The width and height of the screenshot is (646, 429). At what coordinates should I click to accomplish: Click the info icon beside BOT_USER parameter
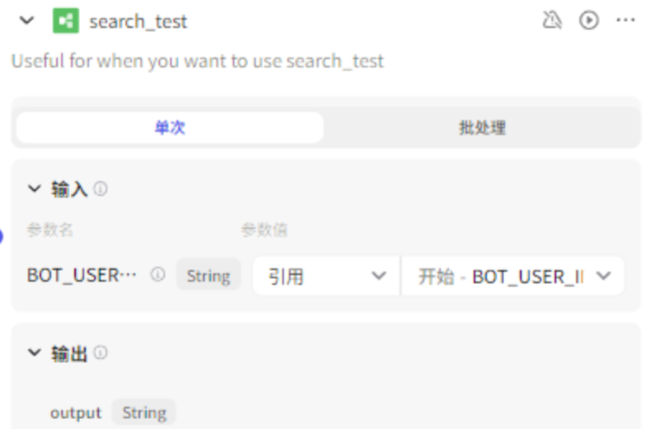tap(157, 275)
